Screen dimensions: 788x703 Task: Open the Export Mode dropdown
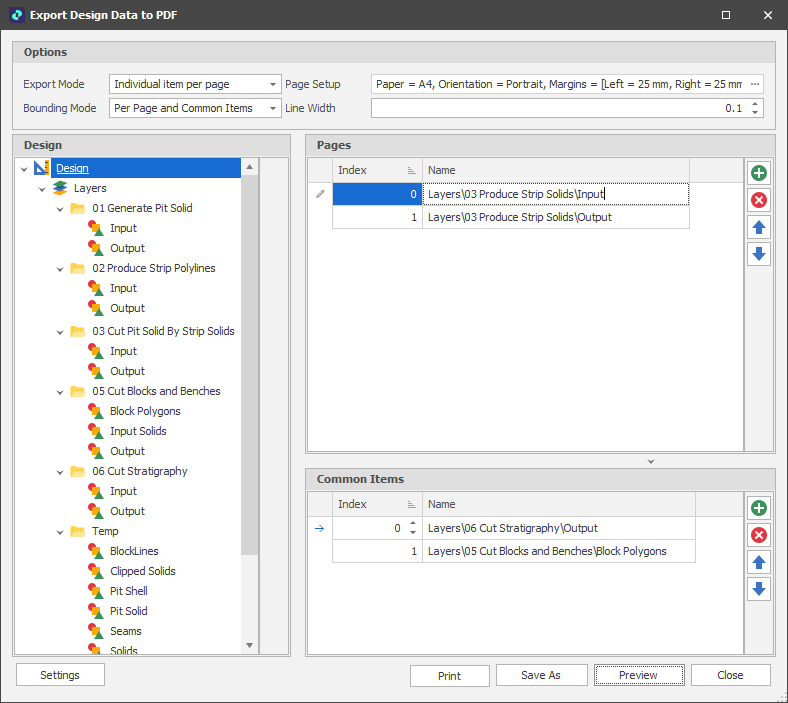pyautogui.click(x=273, y=85)
